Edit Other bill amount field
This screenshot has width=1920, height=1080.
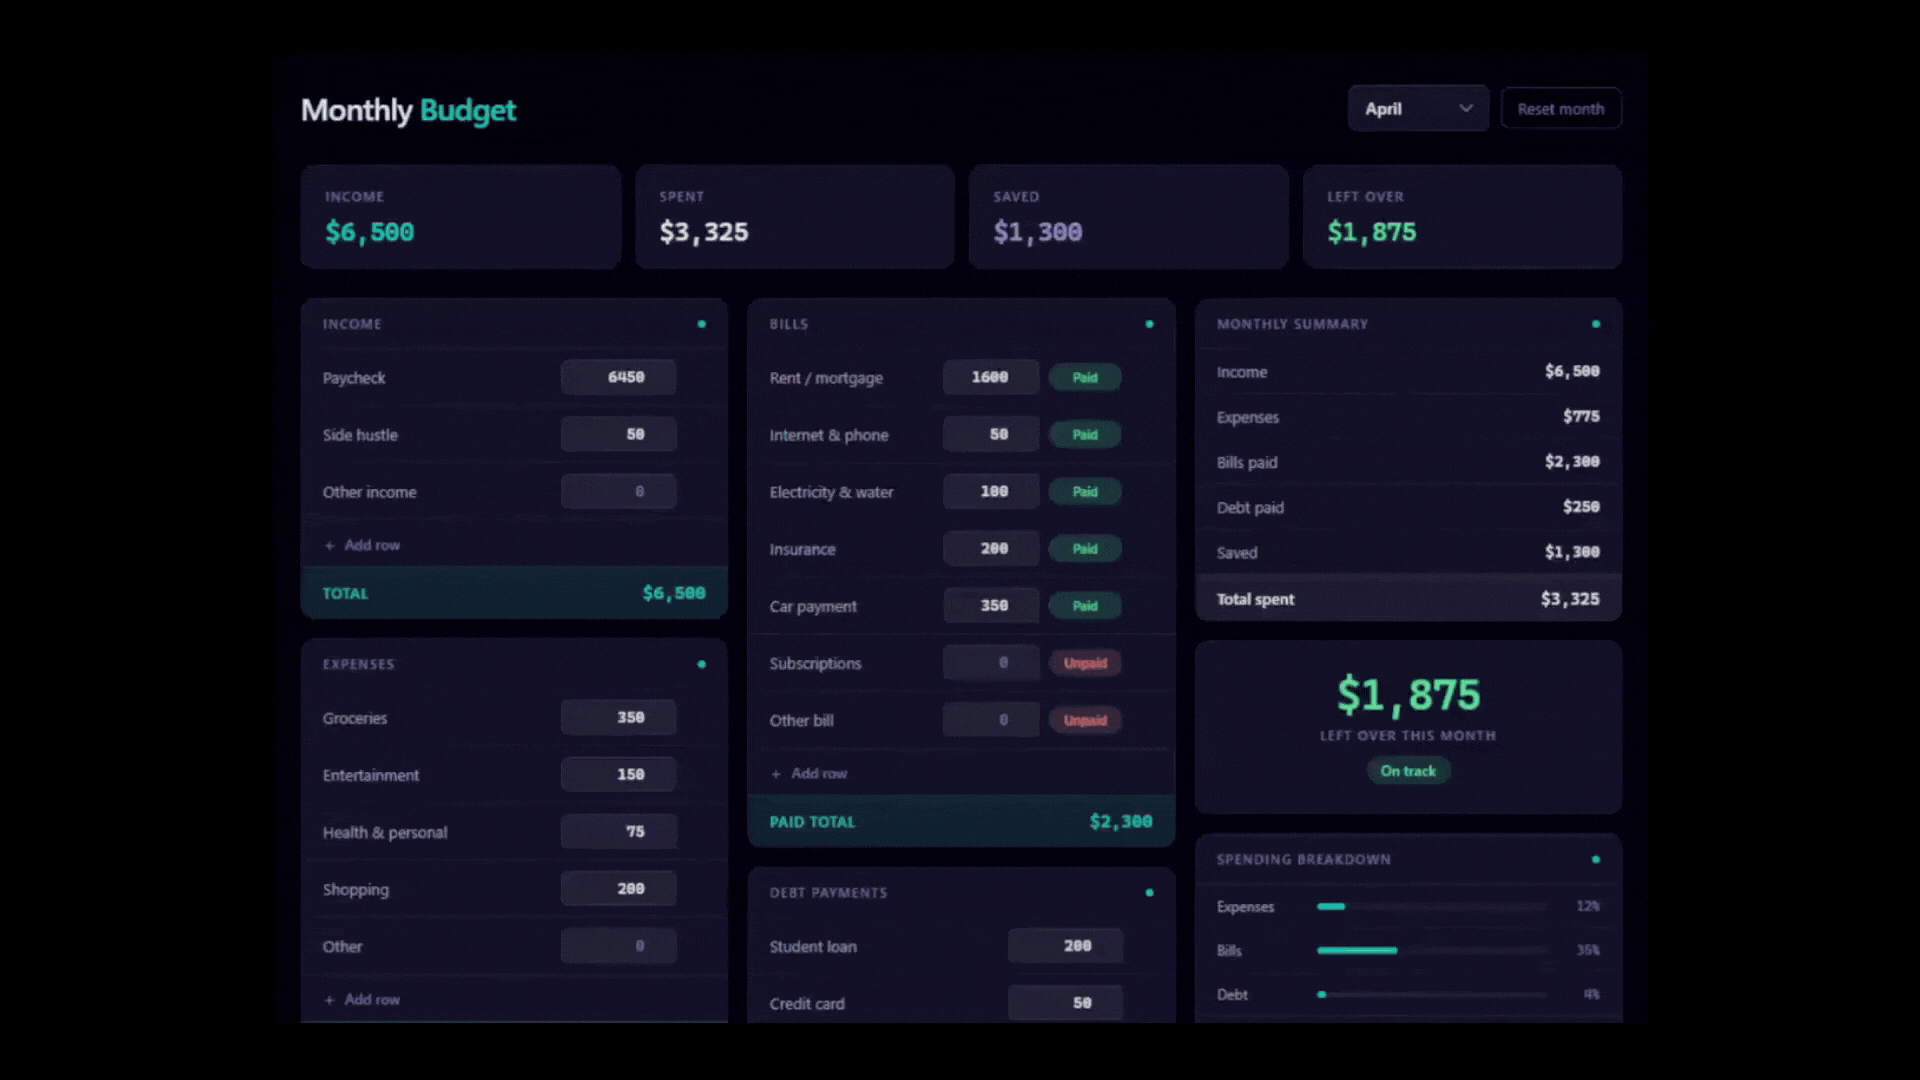pos(990,719)
